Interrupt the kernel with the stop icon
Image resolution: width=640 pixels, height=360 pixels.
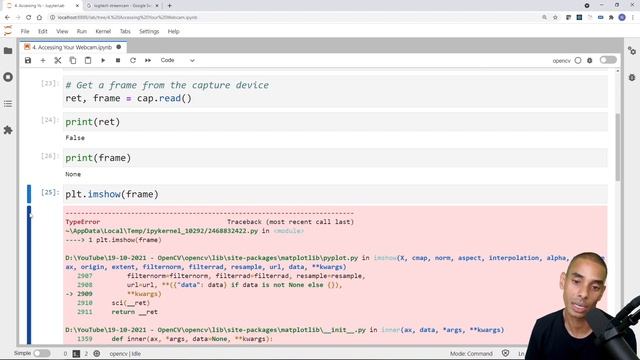[118, 60]
